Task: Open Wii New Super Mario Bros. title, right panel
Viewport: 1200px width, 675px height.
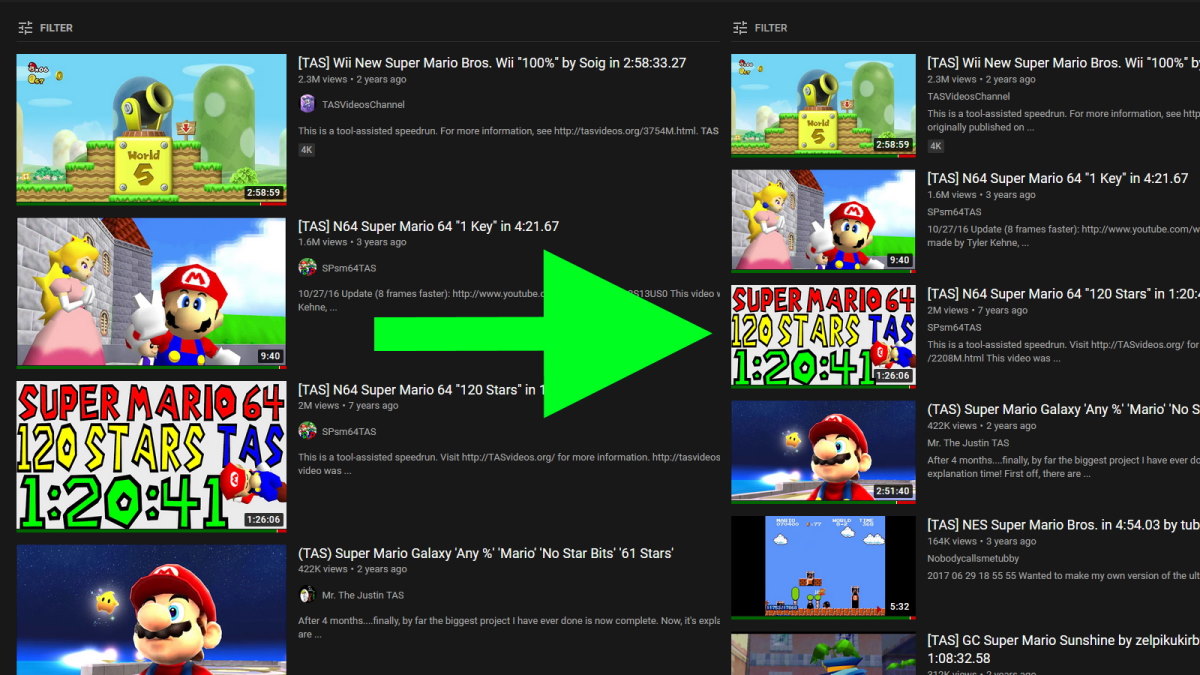Action: (1063, 62)
